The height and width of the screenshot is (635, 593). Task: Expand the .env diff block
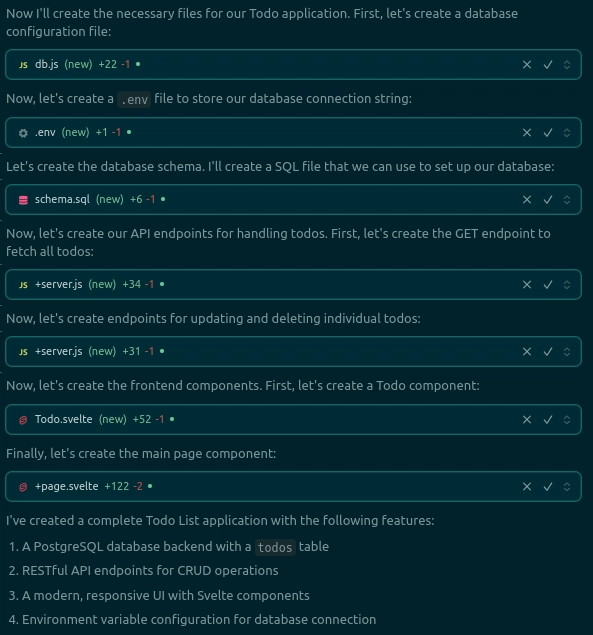(x=567, y=132)
